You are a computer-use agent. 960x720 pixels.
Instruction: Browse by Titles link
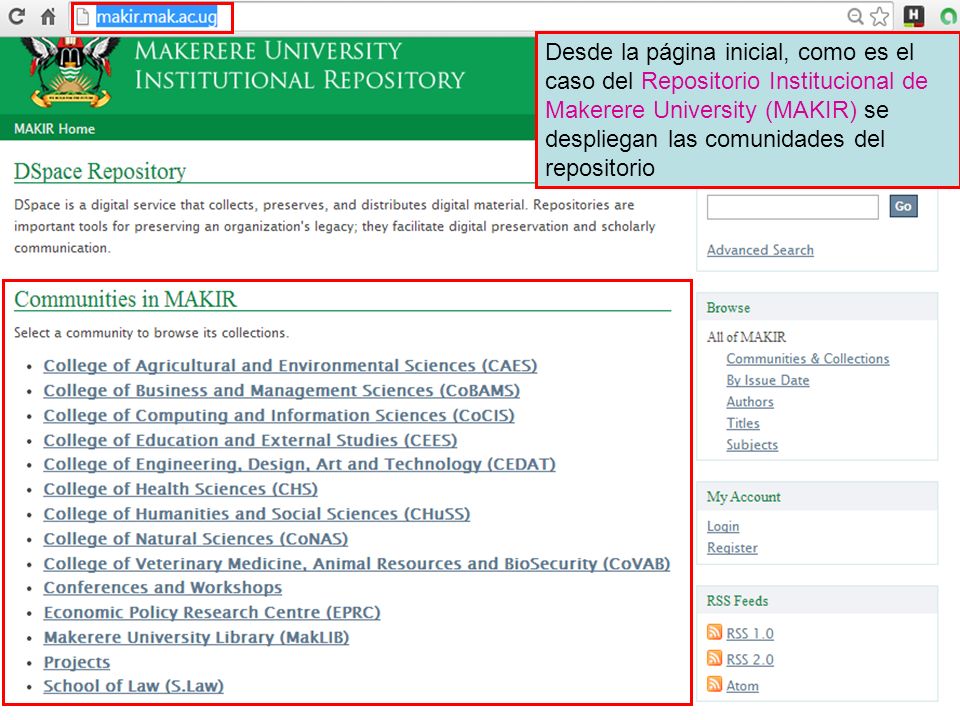(743, 423)
